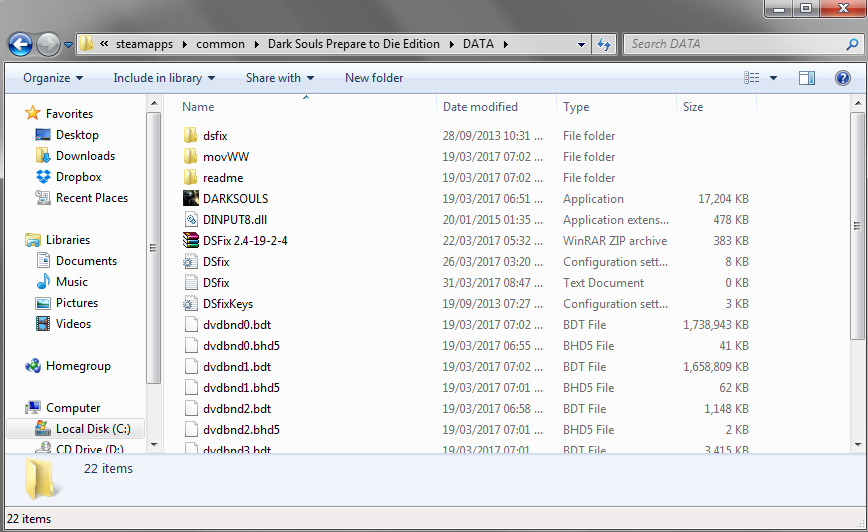This screenshot has width=868, height=532.
Task: Expand the arrow after 'steamapps' breadcrumb
Action: click(x=184, y=44)
